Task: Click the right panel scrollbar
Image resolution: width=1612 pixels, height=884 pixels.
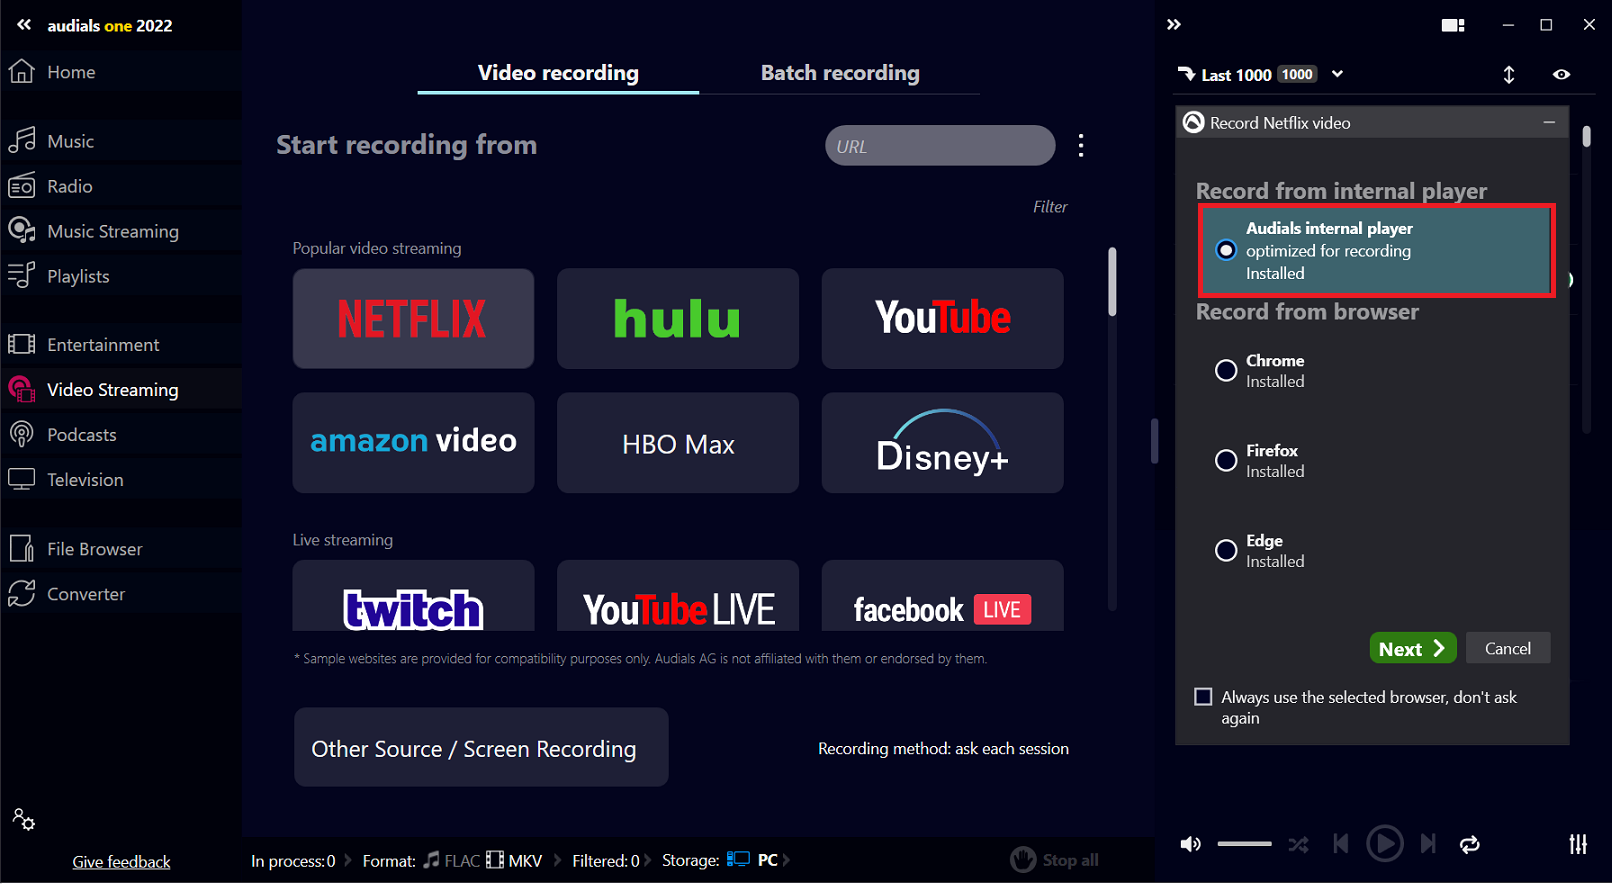Action: 1586,136
